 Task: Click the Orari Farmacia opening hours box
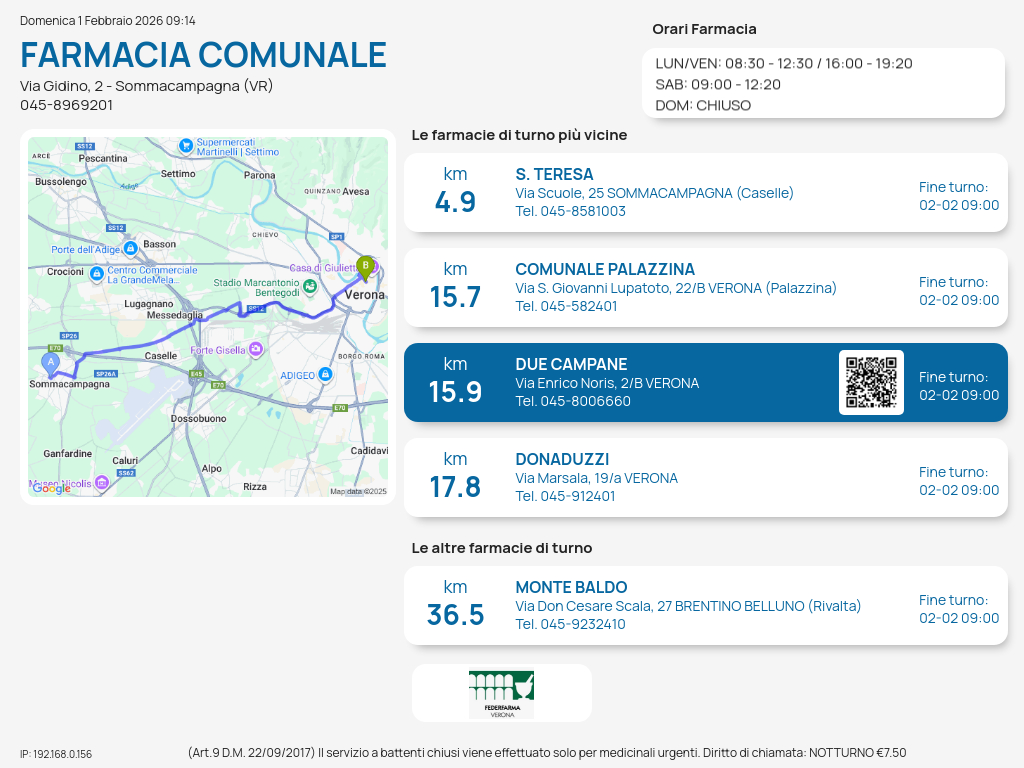pyautogui.click(x=822, y=84)
